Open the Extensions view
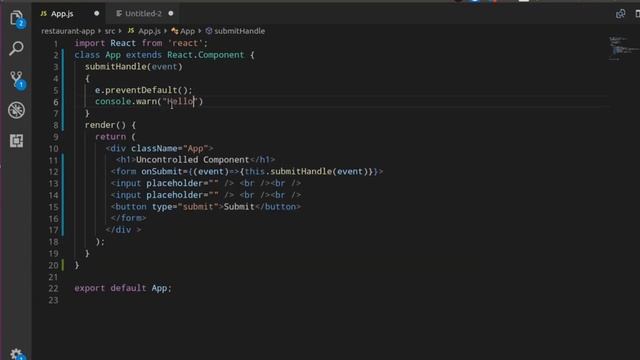The height and width of the screenshot is (360, 640). (16, 141)
